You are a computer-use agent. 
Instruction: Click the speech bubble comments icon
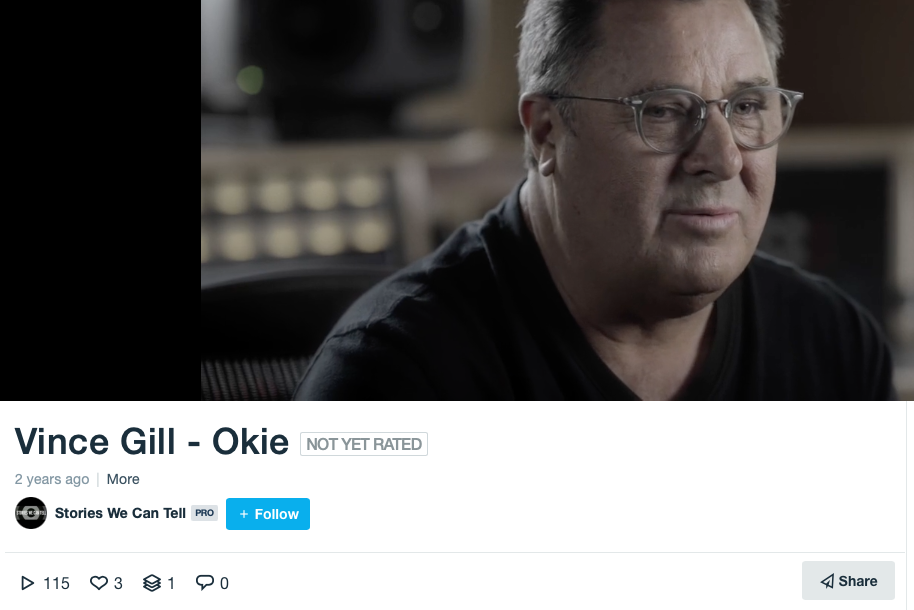coord(205,583)
